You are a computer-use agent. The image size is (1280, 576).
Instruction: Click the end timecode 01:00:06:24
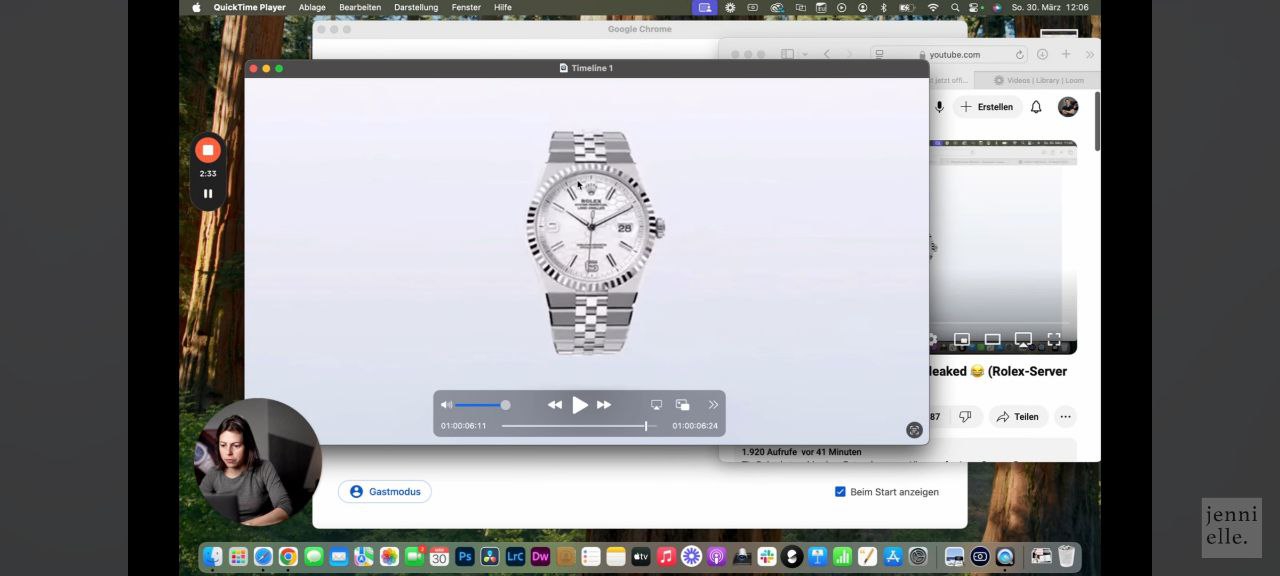click(x=695, y=426)
